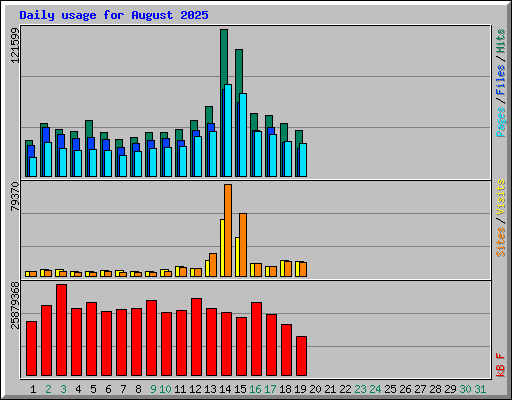512x400 pixels.
Task: Click the red KB bar for day 19
Action: point(301,356)
